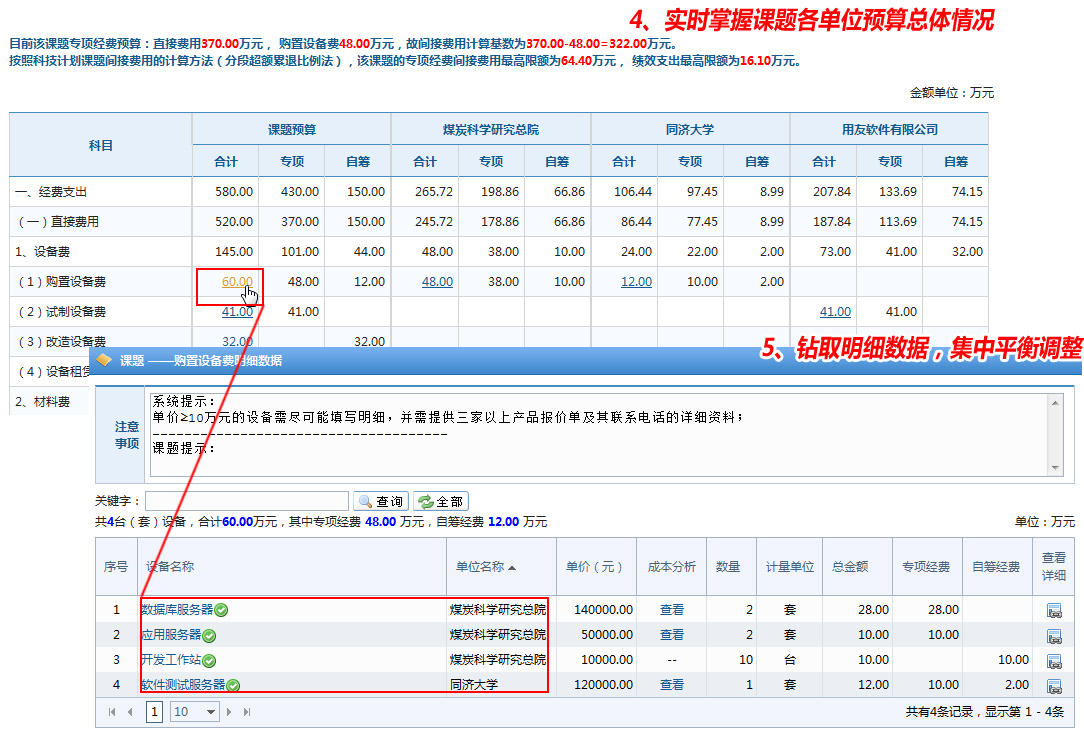View 成本分析 for 数据库服务器 row
The width and height of the screenshot is (1084, 736).
[x=671, y=609]
